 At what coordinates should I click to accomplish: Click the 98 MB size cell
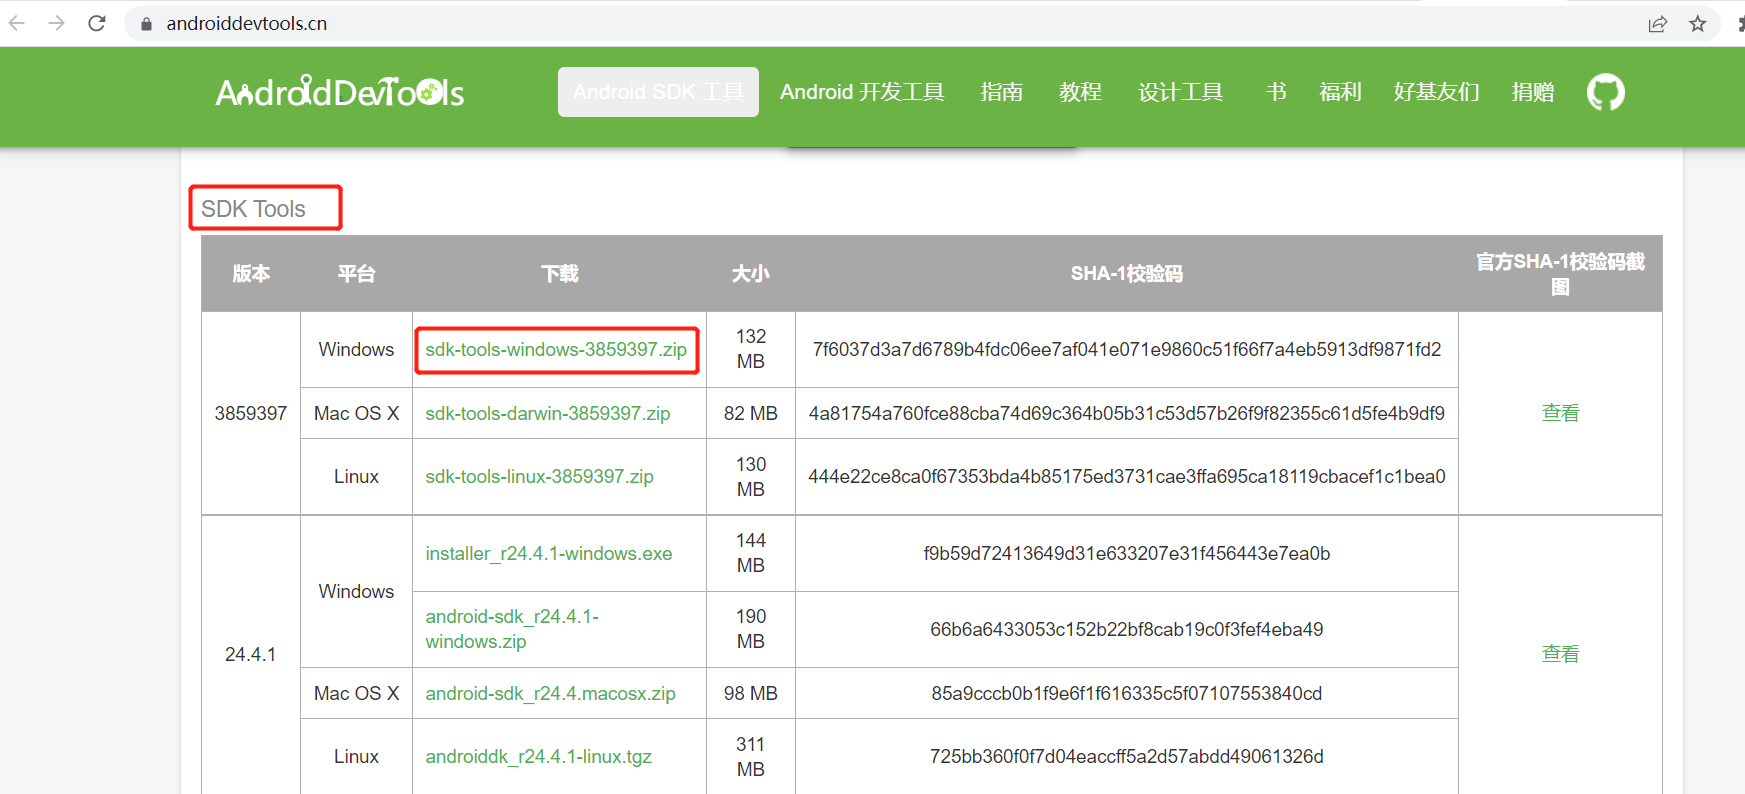tap(751, 693)
